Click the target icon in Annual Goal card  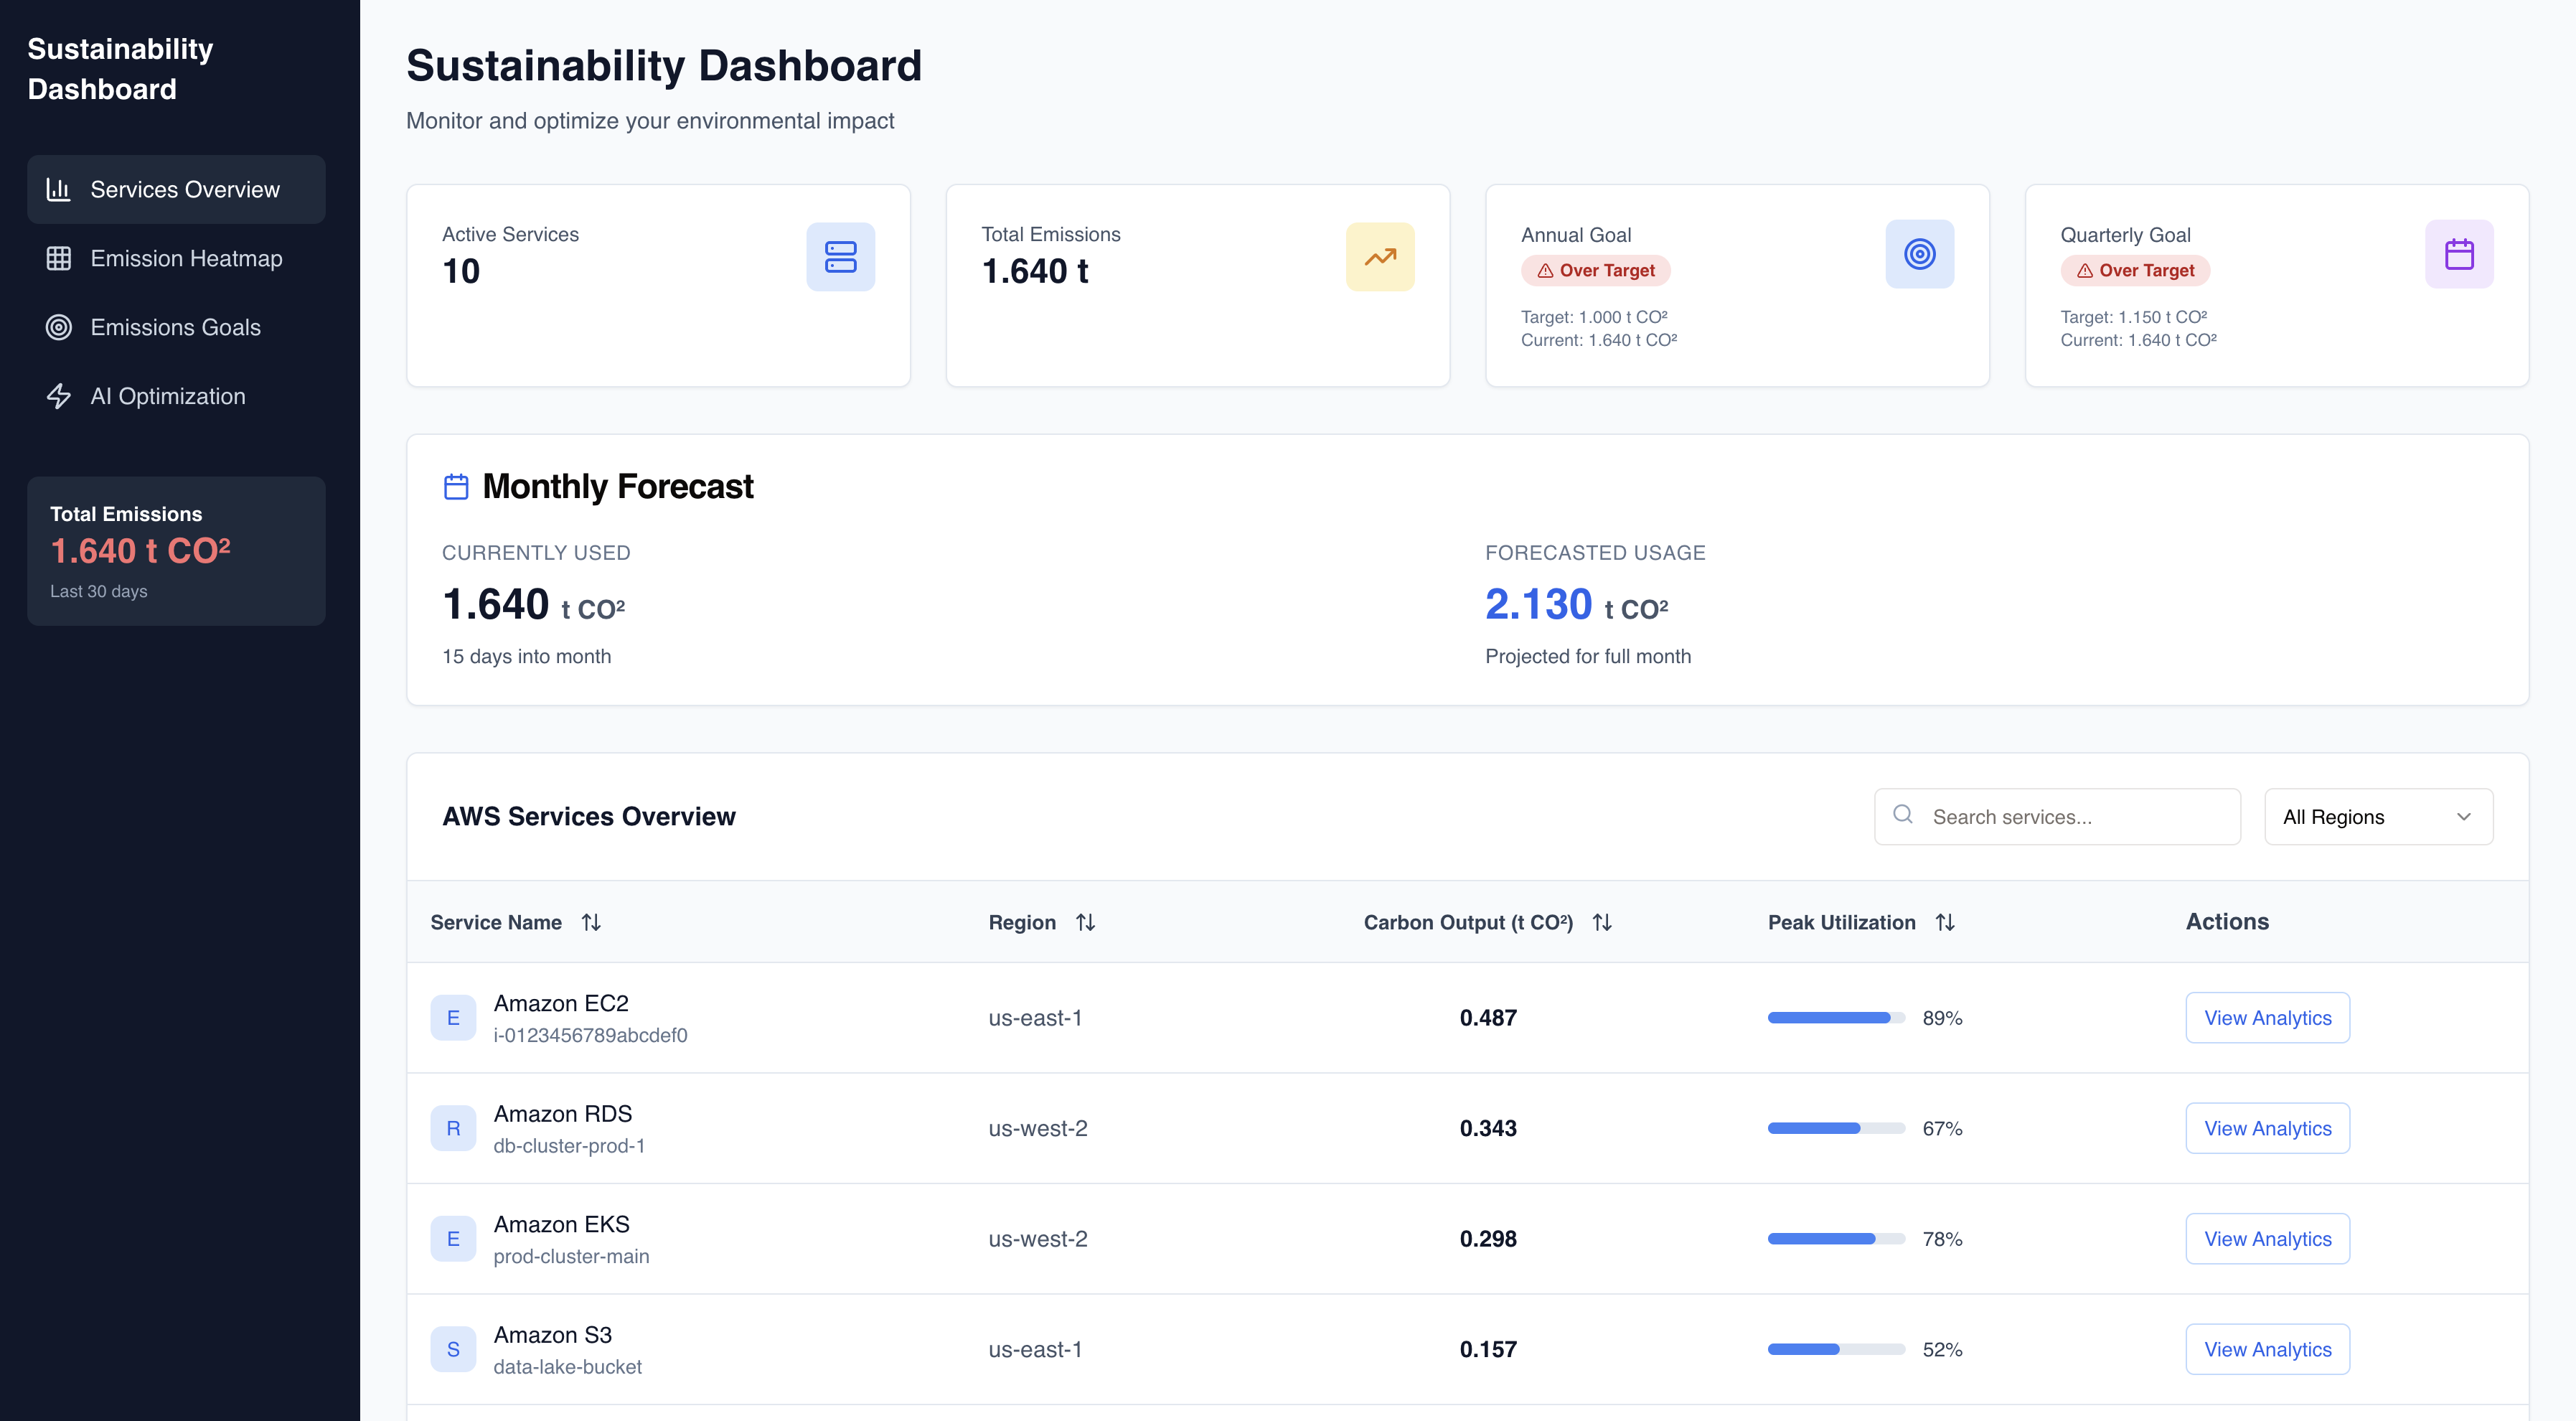[x=1919, y=254]
